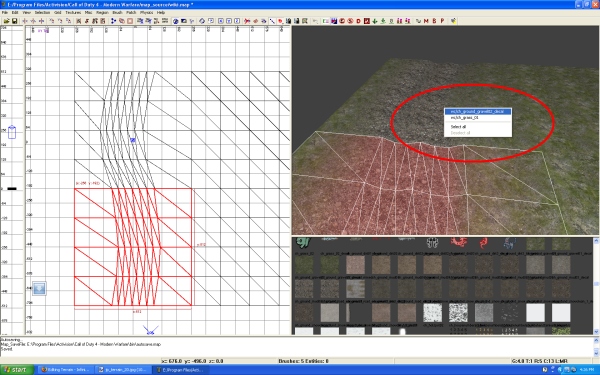Click the console log vertical scrollbar
Screen dimensions: 600x375
[596, 347]
